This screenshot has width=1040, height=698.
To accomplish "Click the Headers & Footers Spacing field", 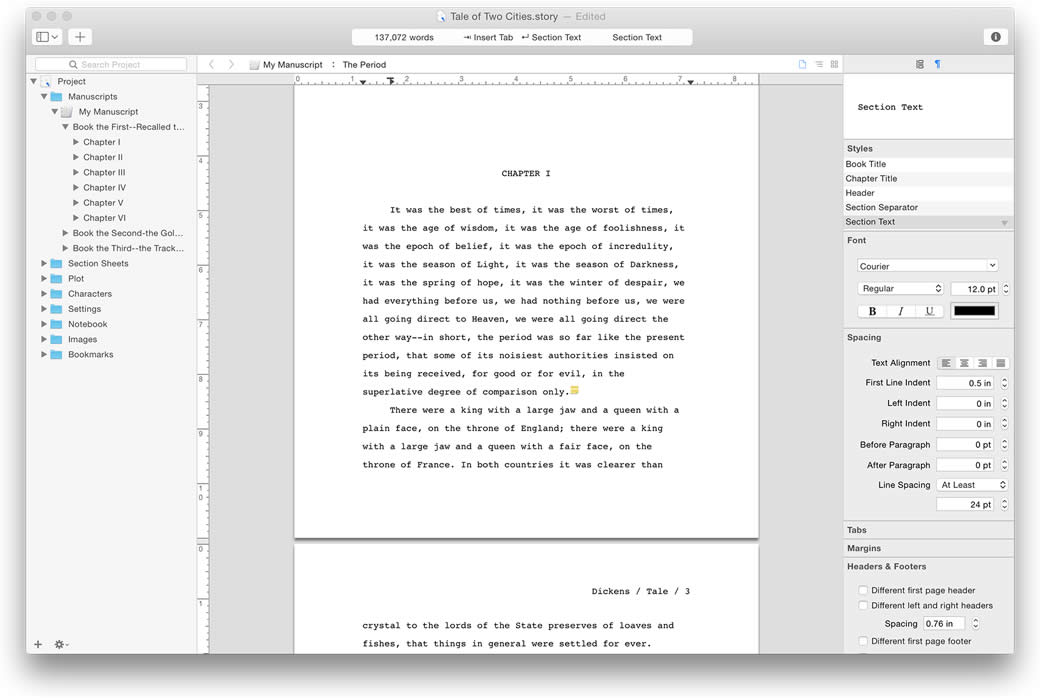I will pyautogui.click(x=945, y=624).
